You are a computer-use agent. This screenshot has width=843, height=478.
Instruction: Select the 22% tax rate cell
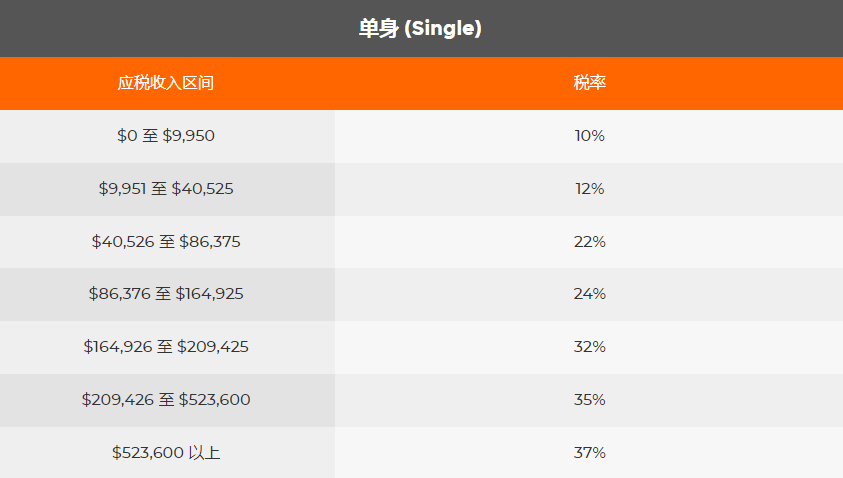pos(589,242)
